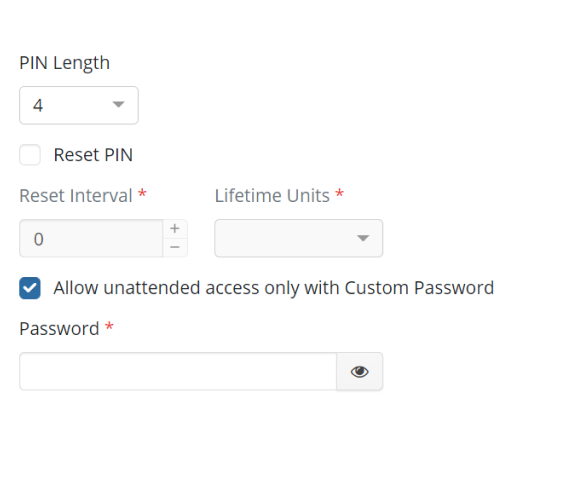561x480 pixels.
Task: Click the PIN Length label
Action: (64, 63)
